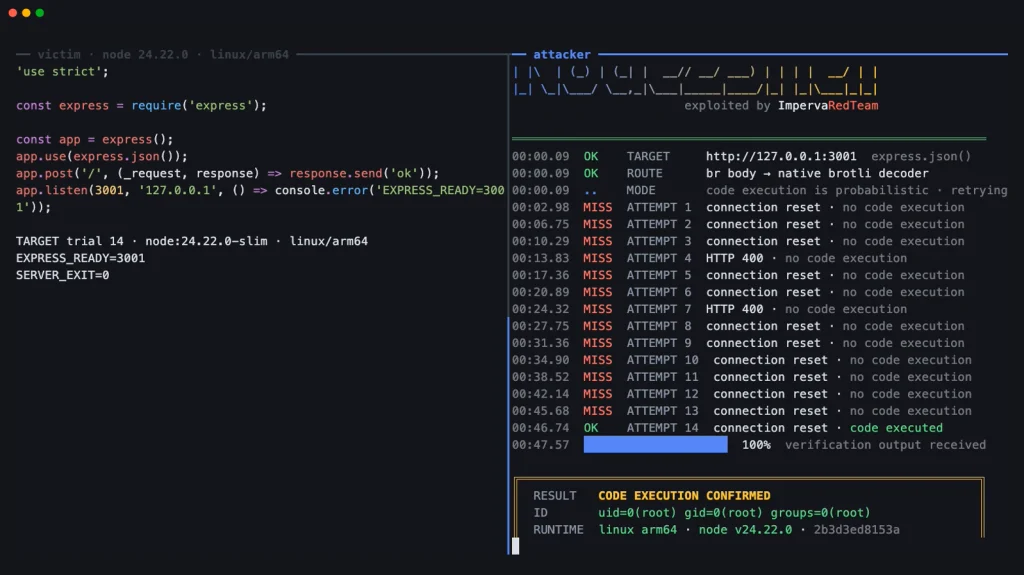
Task: Click the yellow minimize window button
Action: pos(26,12)
